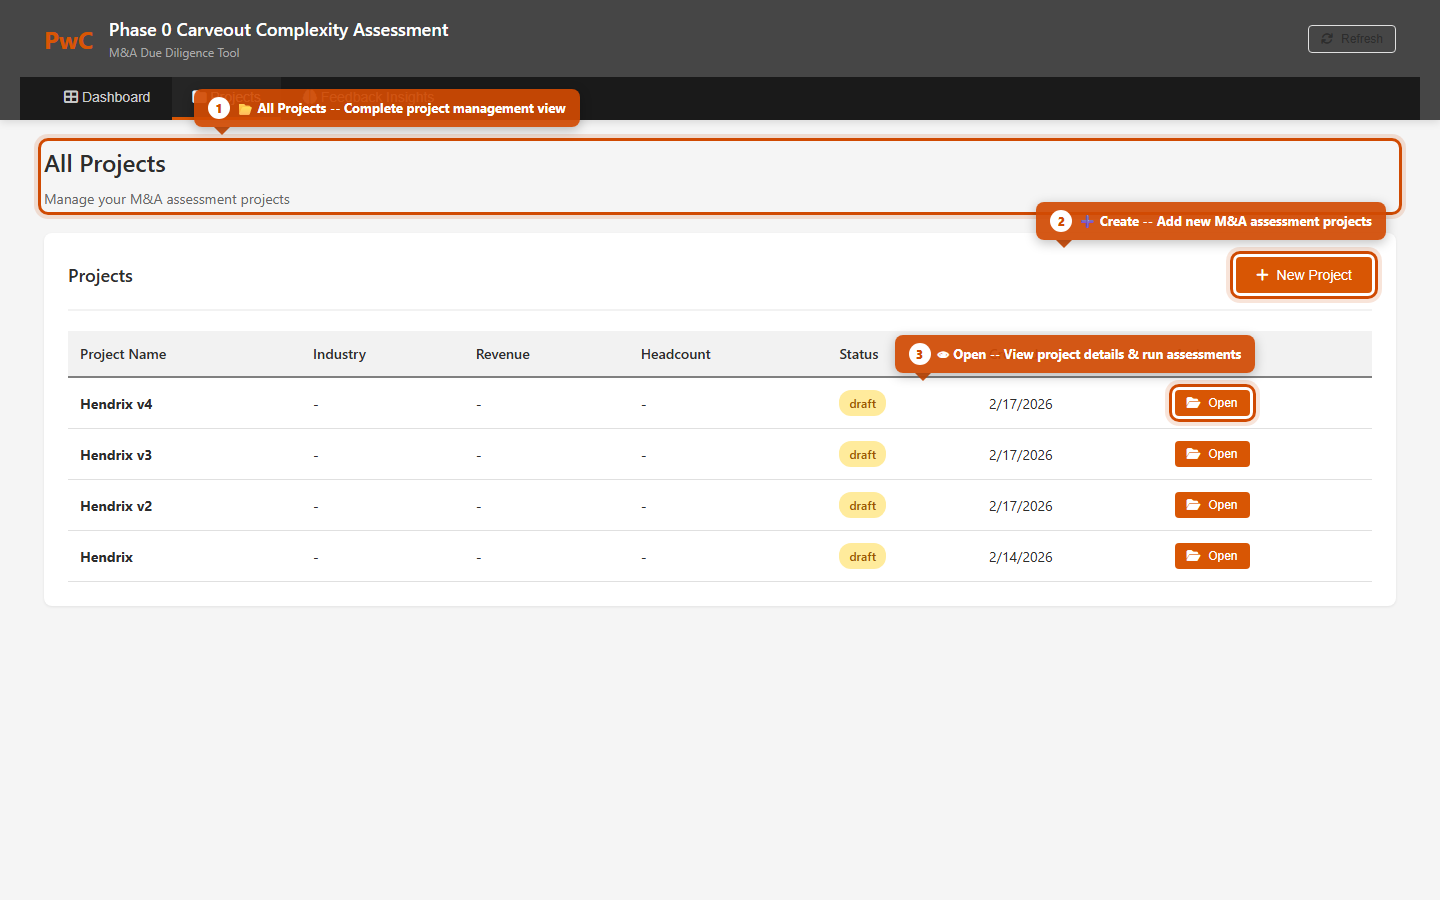Click the Headcount column header
1440x900 pixels.
pos(675,354)
